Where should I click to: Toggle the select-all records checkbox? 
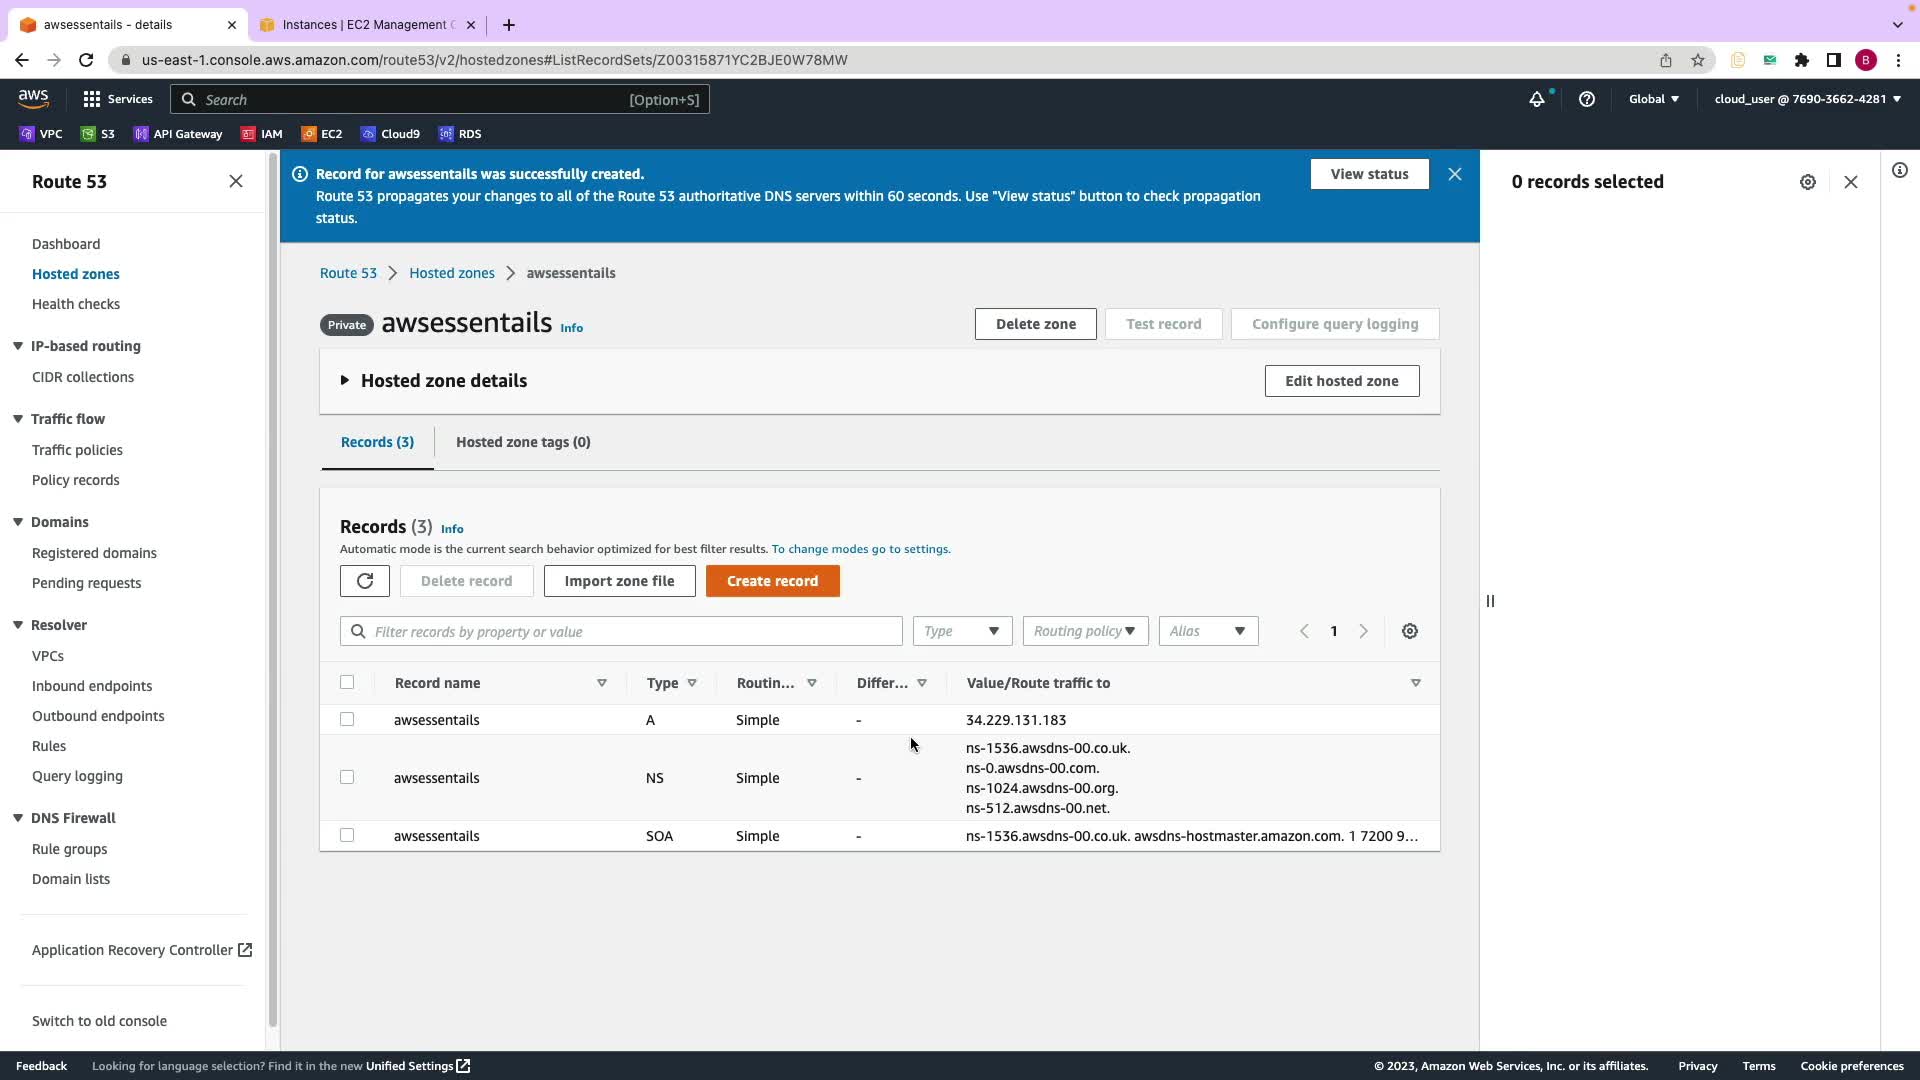pyautogui.click(x=347, y=682)
